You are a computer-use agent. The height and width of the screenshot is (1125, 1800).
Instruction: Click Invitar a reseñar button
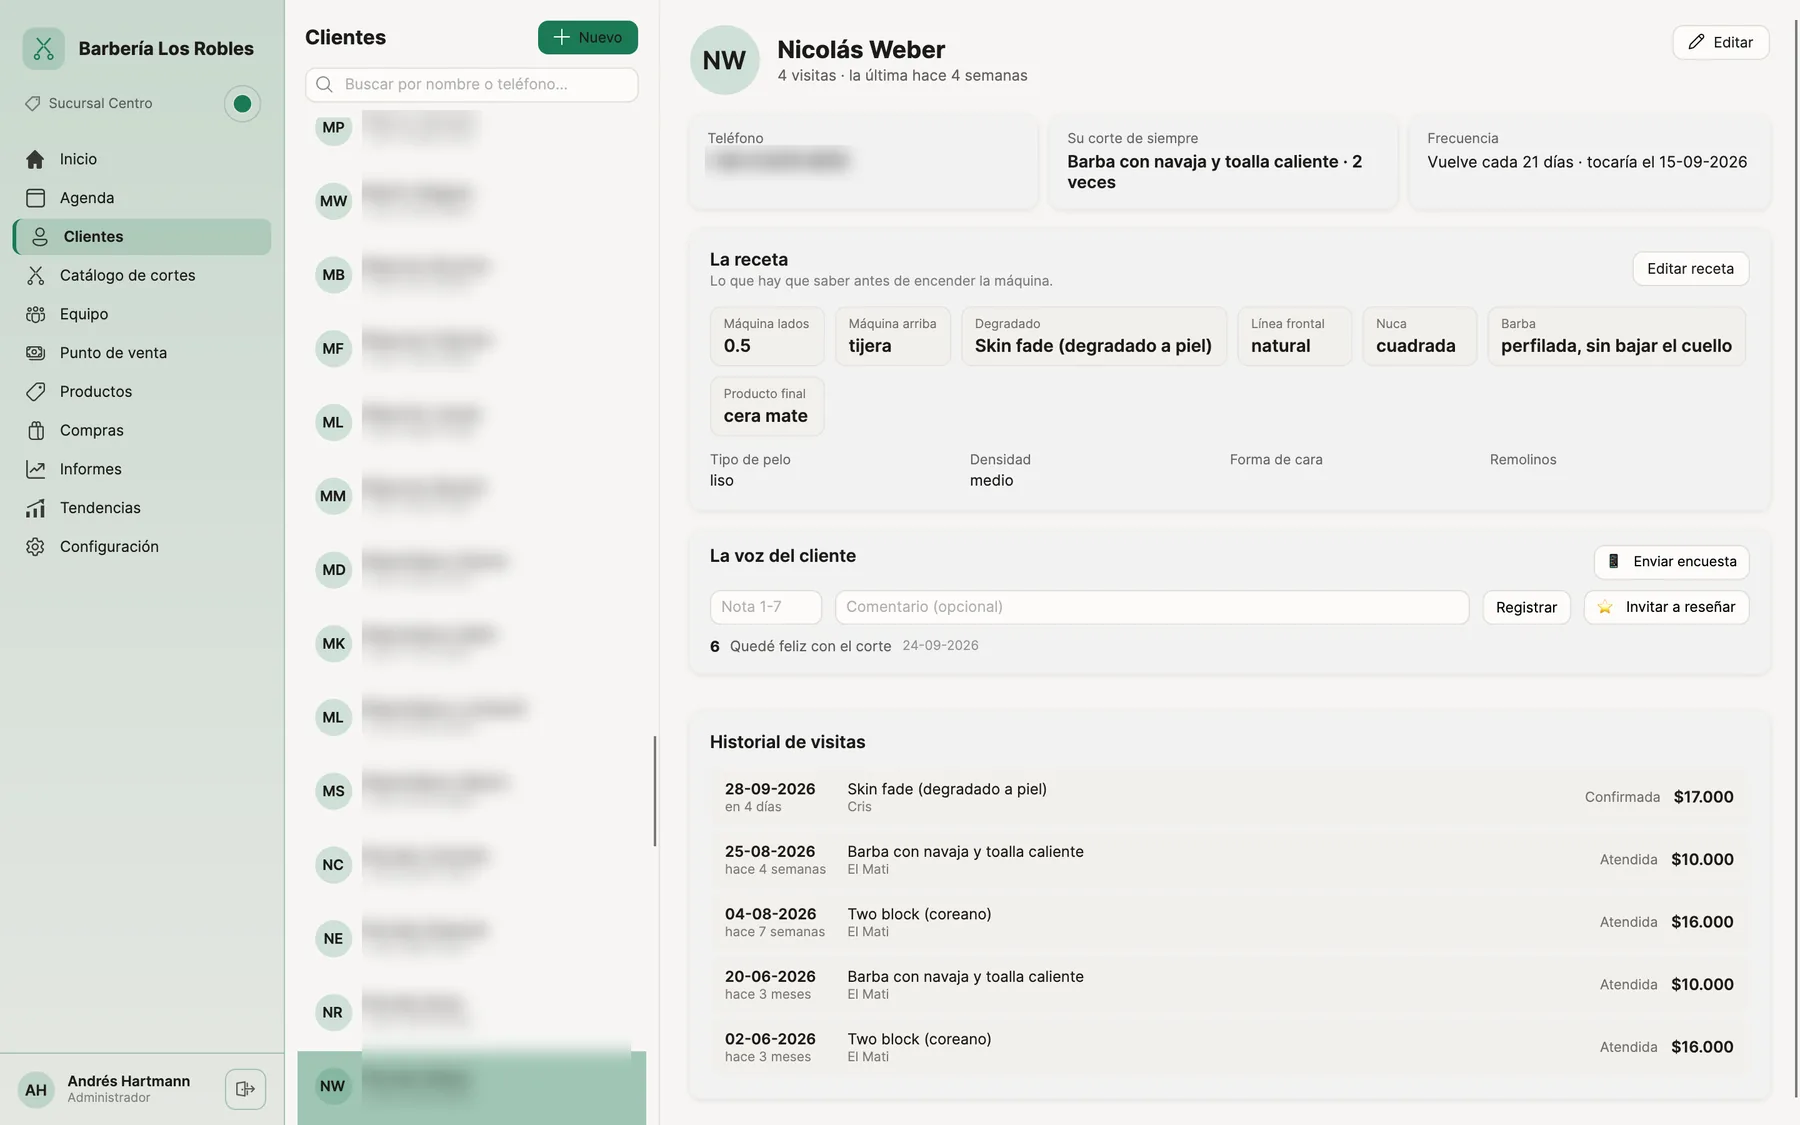click(x=1667, y=607)
